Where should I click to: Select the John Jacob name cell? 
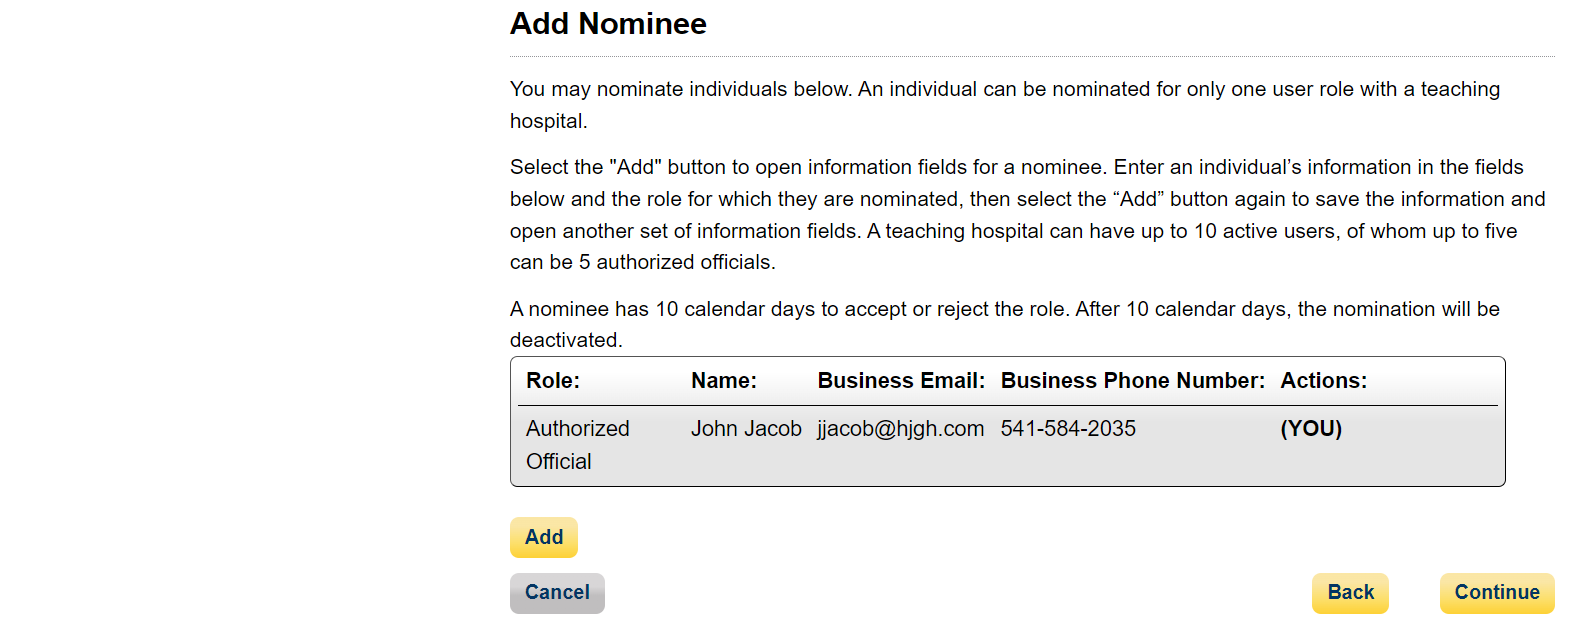[746, 429]
